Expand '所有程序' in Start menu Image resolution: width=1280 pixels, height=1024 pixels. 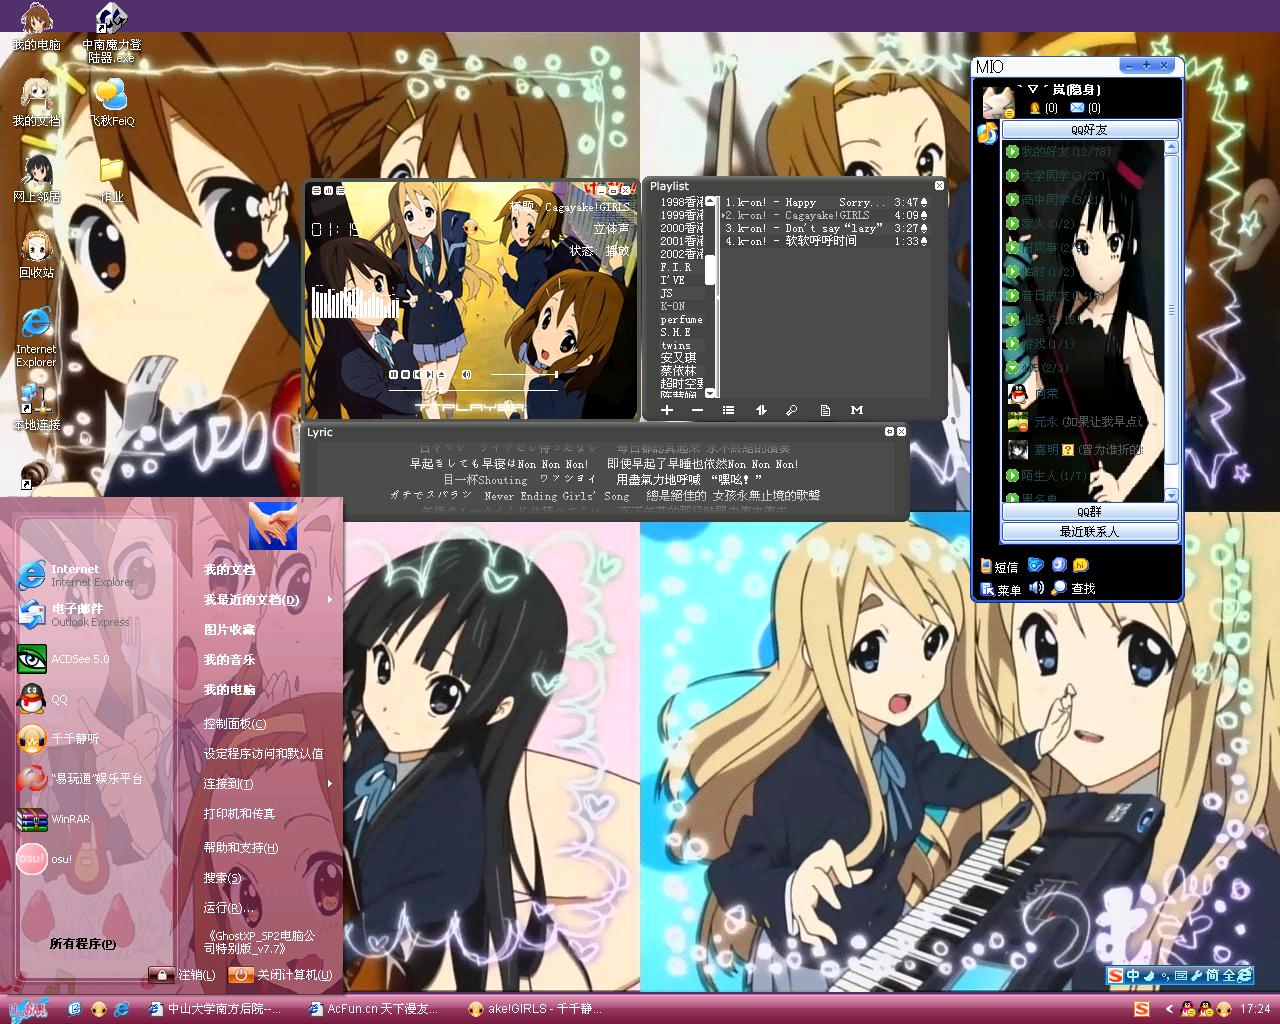[x=83, y=943]
